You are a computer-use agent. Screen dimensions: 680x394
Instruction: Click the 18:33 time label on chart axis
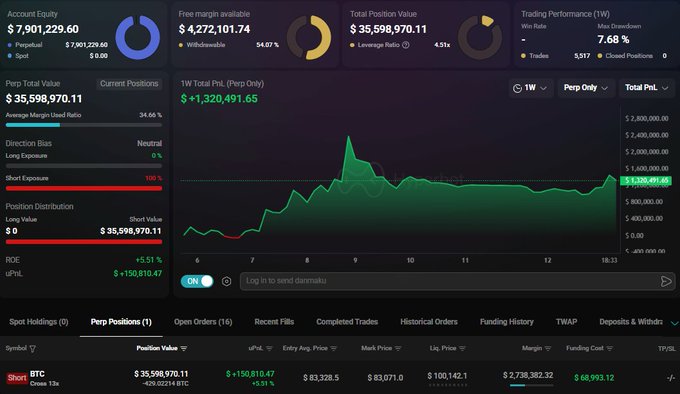(609, 260)
